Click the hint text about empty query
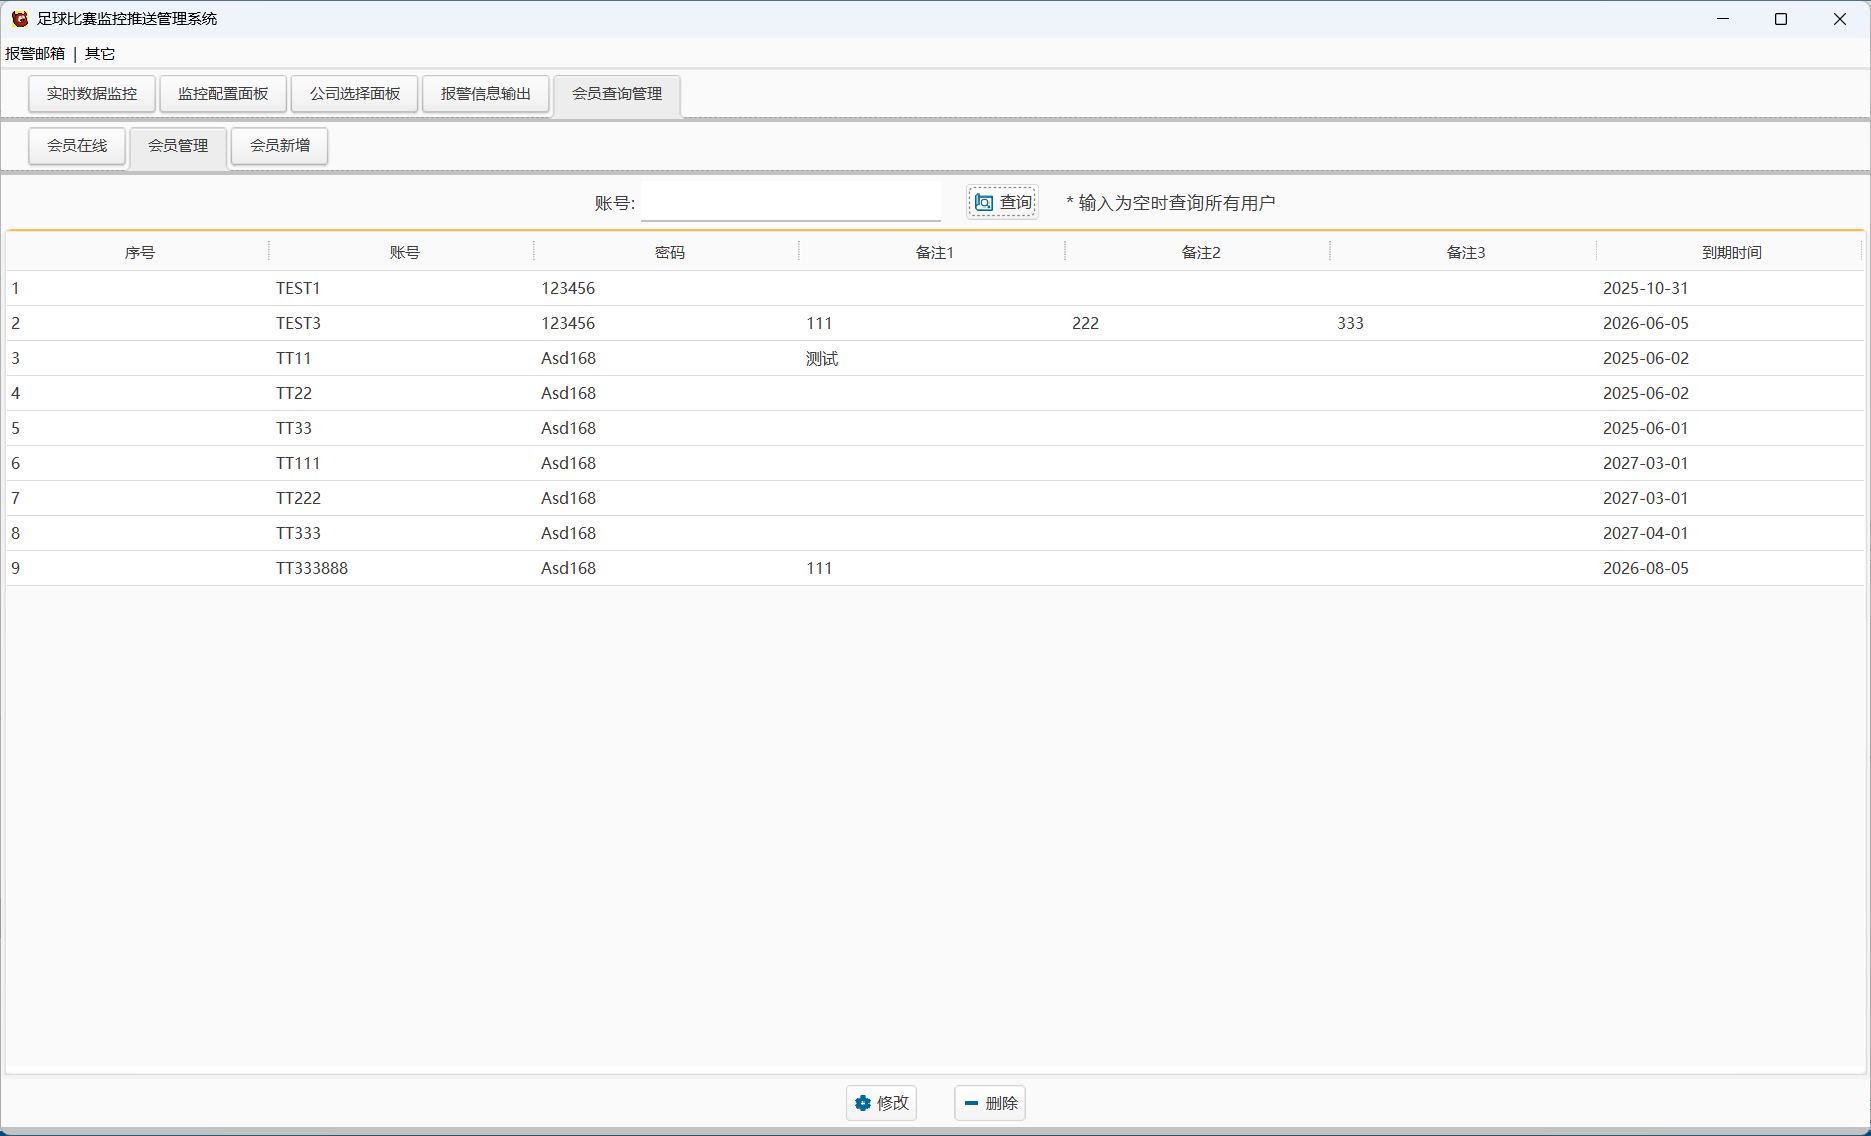The width and height of the screenshot is (1871, 1136). coord(1171,203)
